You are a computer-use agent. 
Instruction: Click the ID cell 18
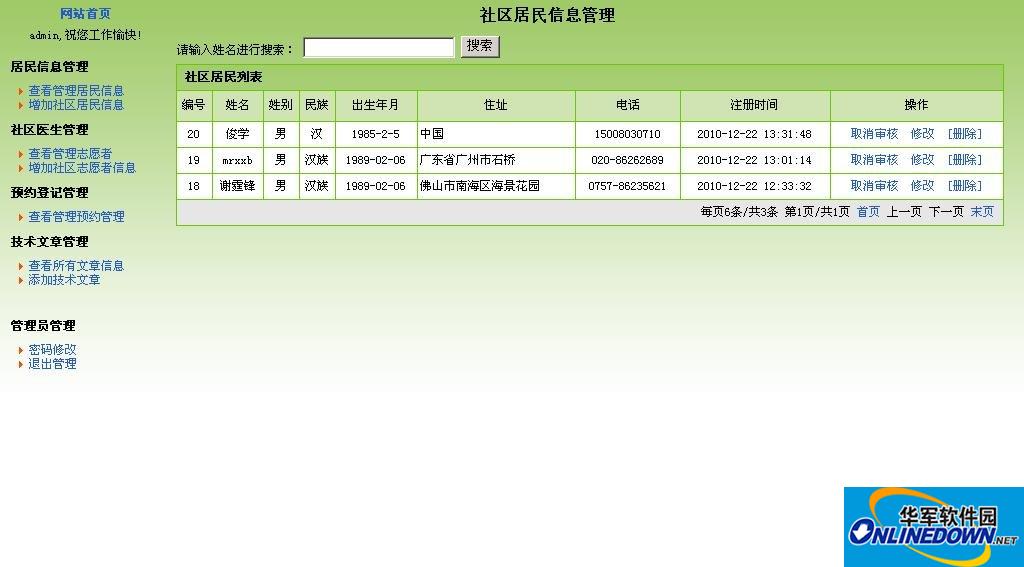click(x=193, y=187)
